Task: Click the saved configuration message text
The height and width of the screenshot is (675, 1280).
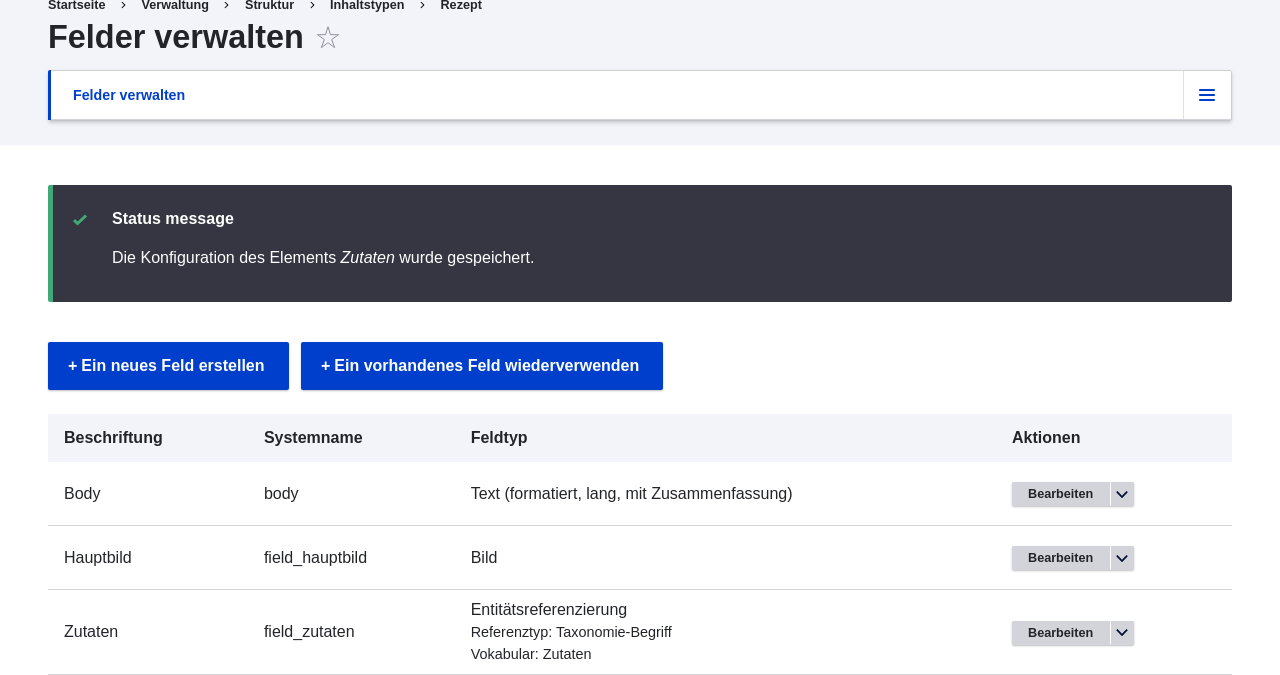Action: tap(323, 258)
